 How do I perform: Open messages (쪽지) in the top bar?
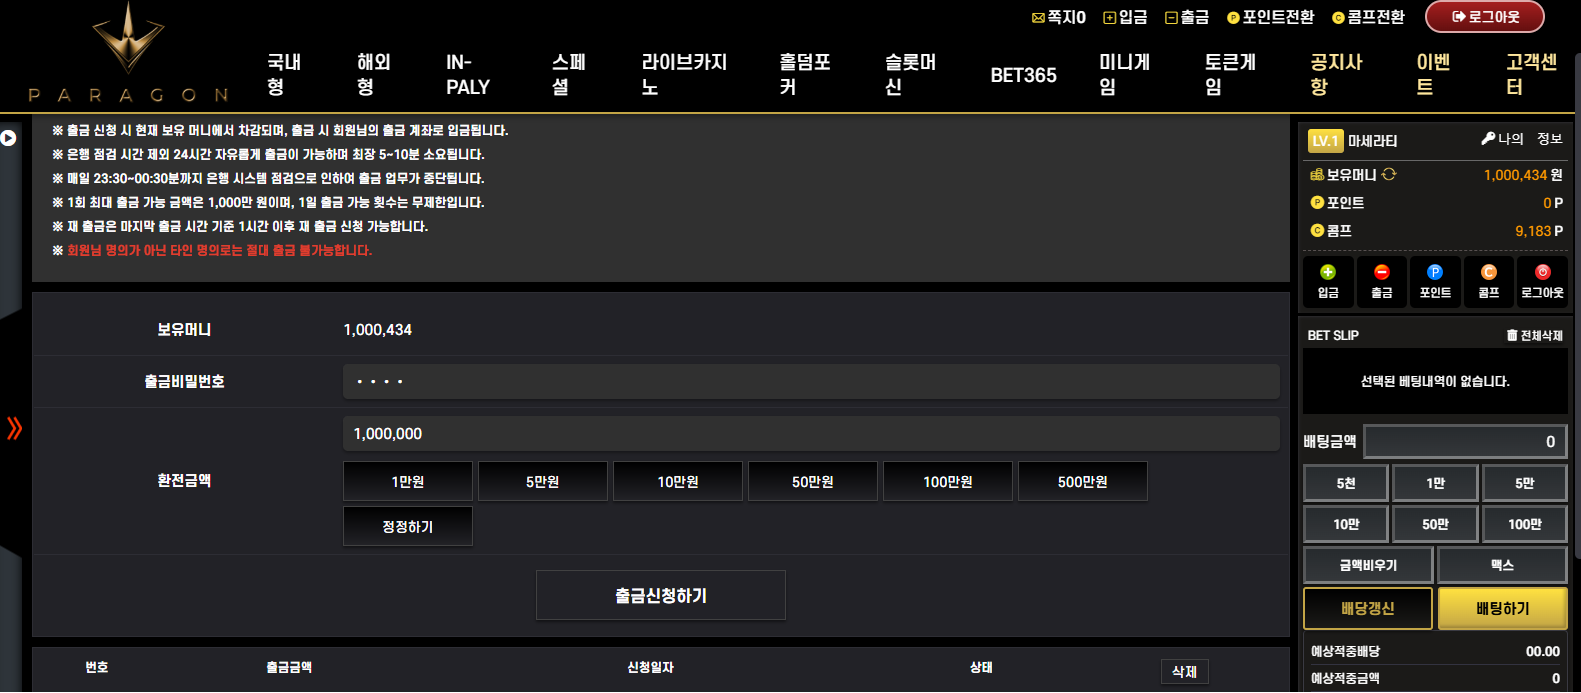click(1059, 17)
